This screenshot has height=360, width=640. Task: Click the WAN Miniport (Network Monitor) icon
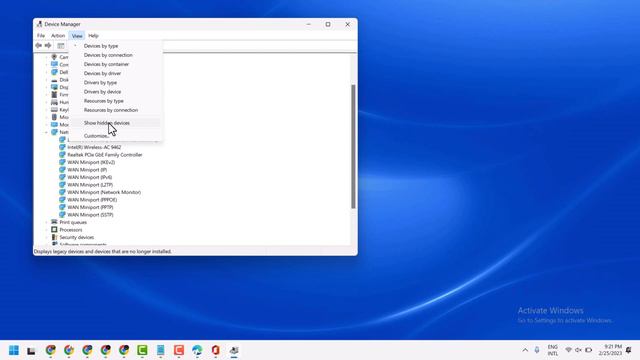(62, 192)
